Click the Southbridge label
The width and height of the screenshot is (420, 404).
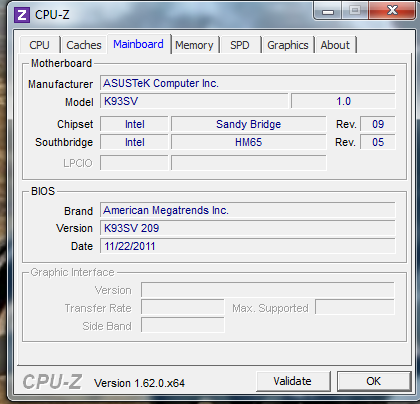click(x=64, y=142)
